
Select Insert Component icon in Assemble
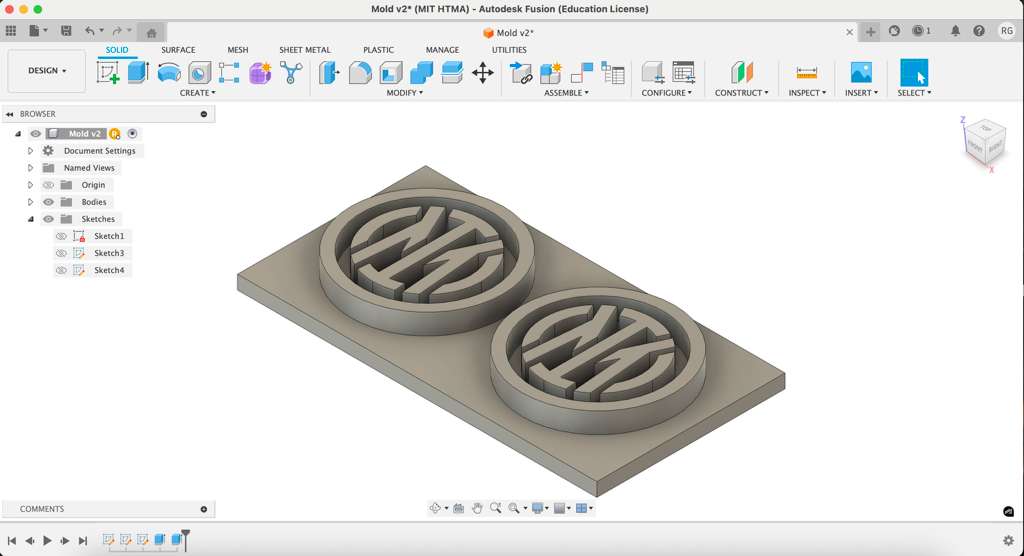coord(520,73)
